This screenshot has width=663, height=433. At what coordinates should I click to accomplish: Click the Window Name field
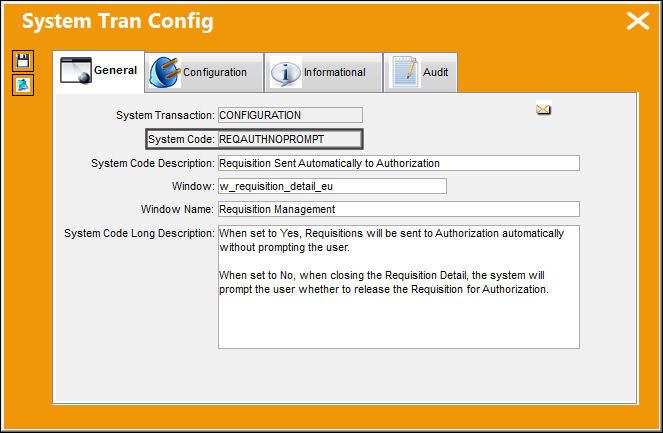tap(399, 209)
